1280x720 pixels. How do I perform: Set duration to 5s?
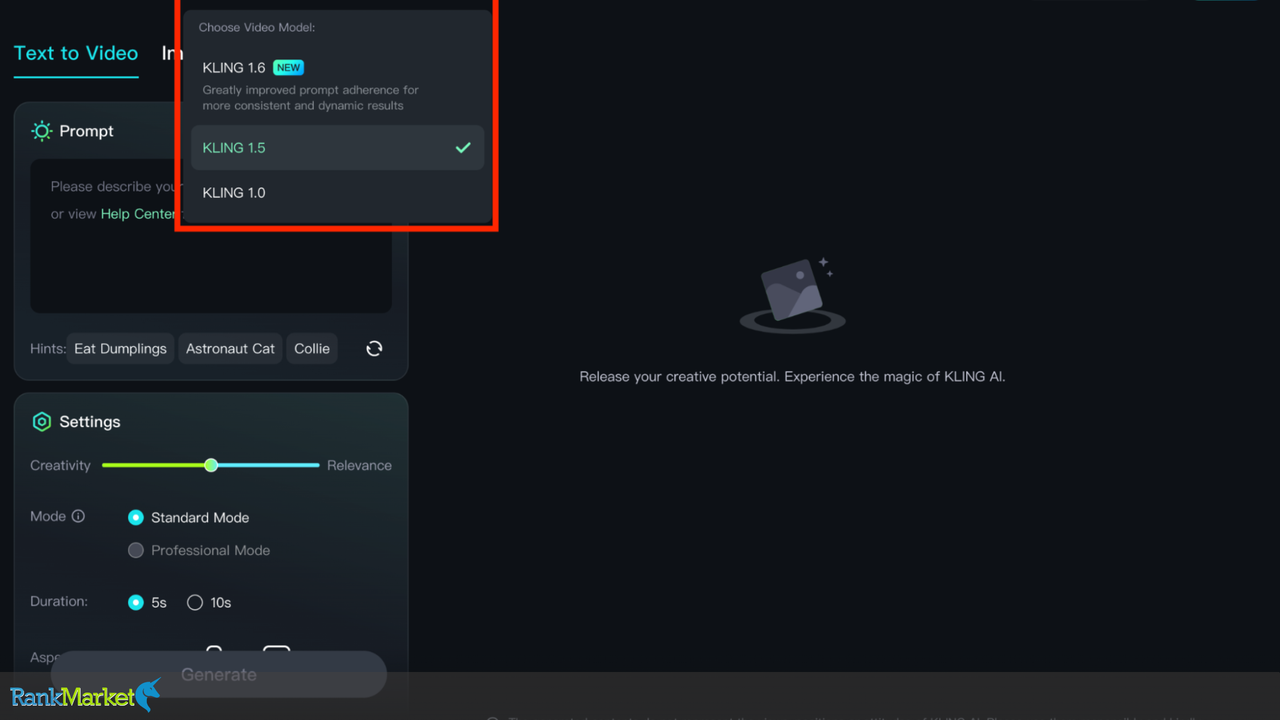pos(147,602)
